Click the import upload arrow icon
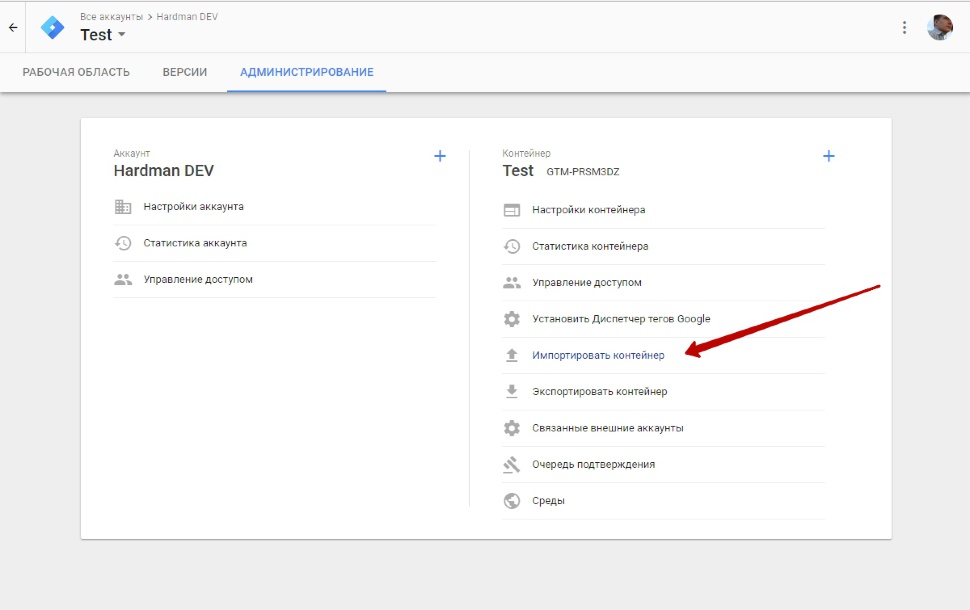The width and height of the screenshot is (970, 610). [512, 355]
